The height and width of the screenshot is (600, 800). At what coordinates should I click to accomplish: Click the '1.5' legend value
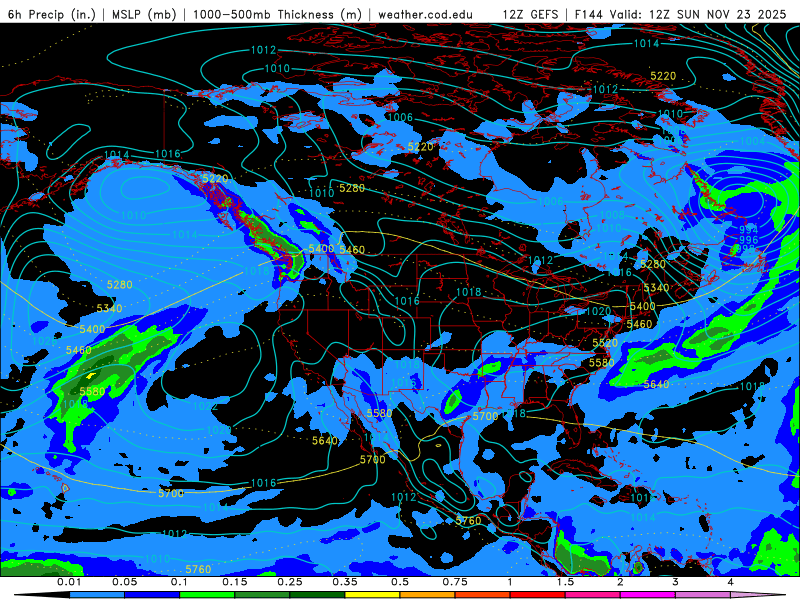[x=565, y=582]
